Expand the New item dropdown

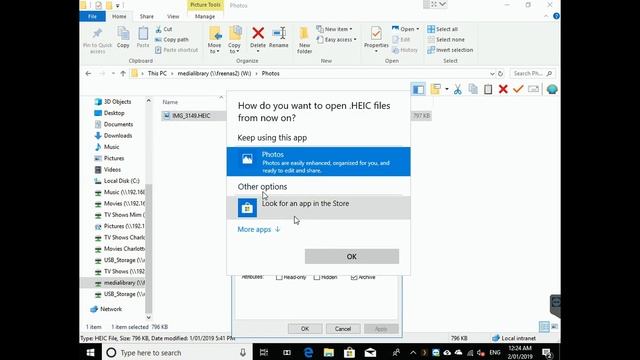[334, 29]
